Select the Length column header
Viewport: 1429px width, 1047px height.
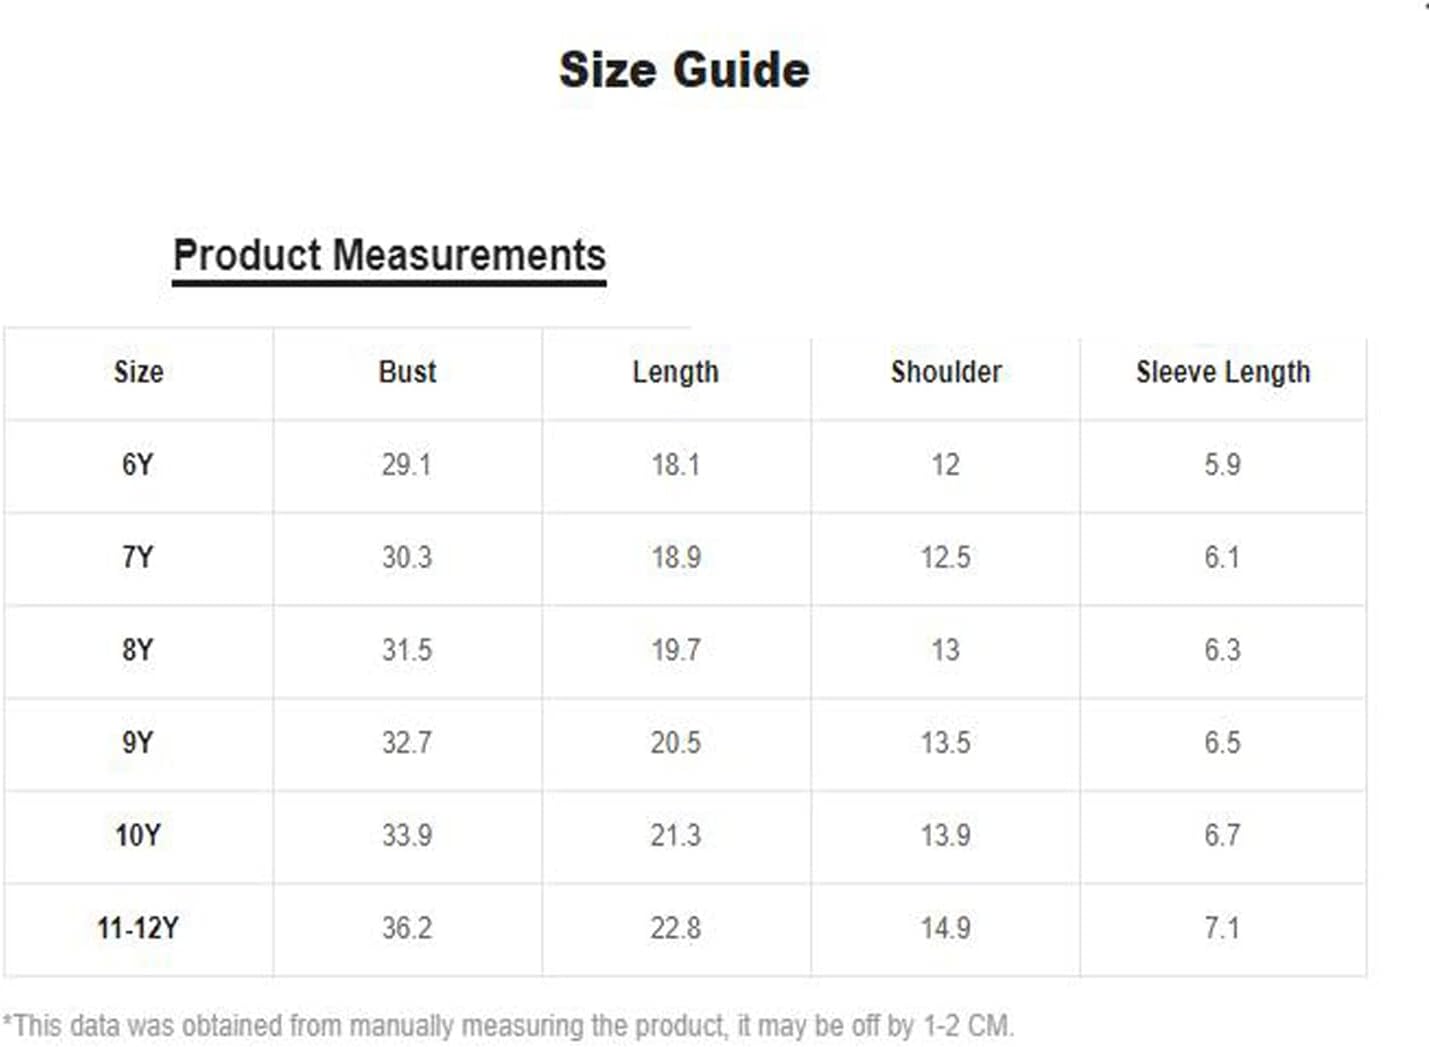(x=675, y=372)
